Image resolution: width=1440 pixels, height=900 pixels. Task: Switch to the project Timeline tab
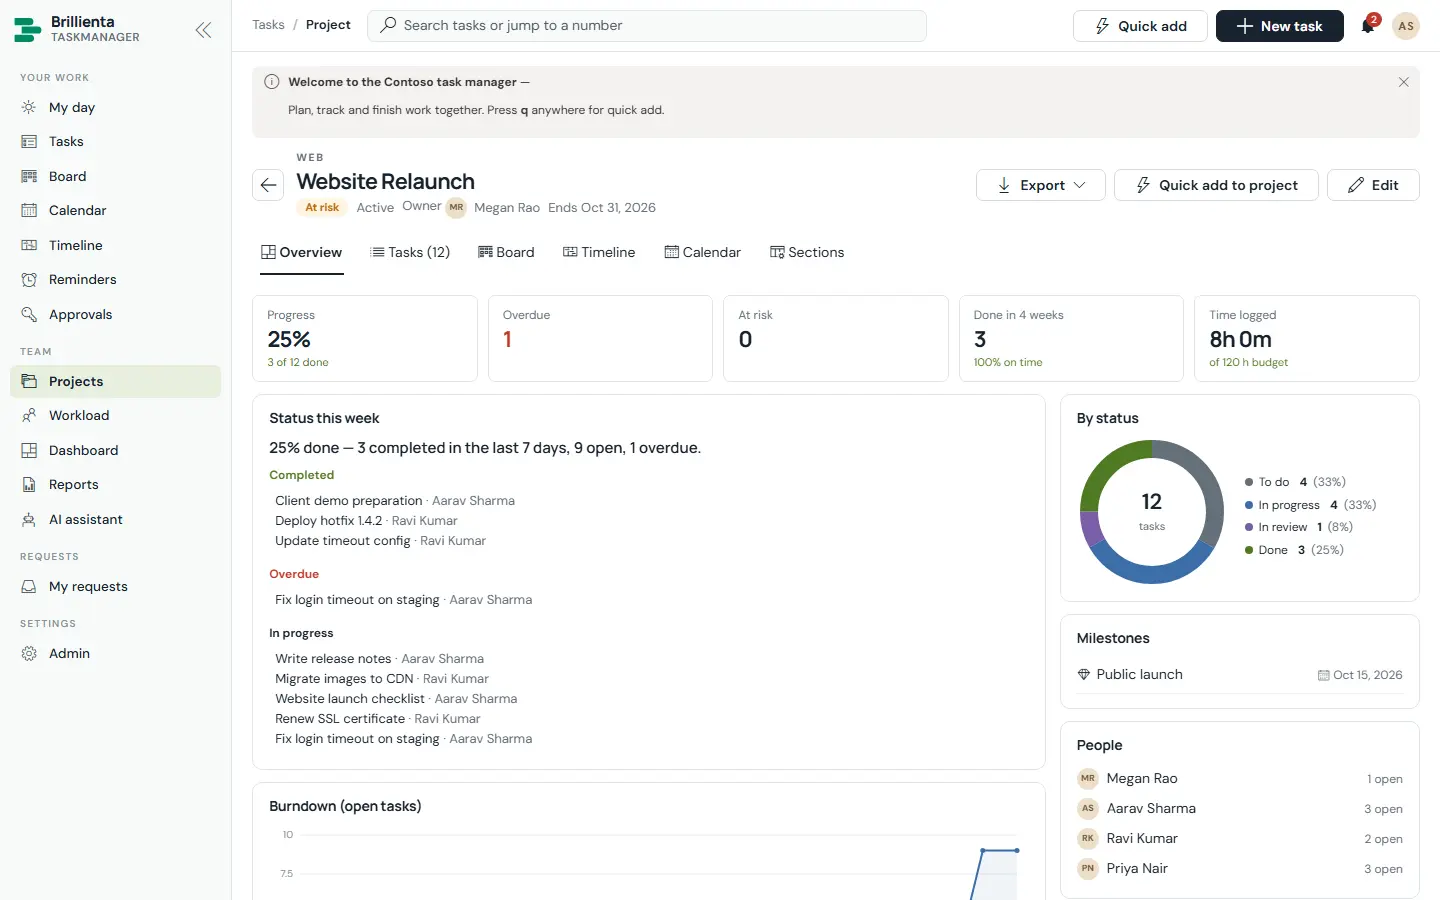(x=599, y=253)
